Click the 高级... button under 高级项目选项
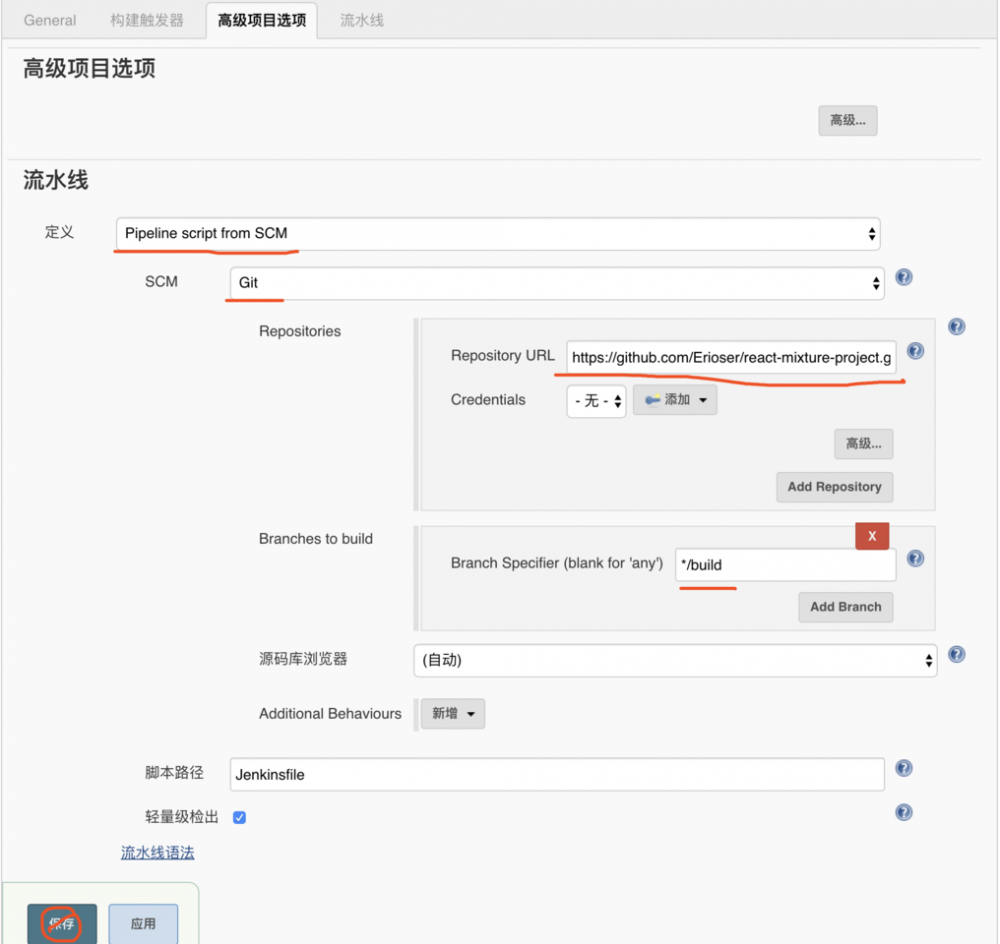 click(848, 121)
